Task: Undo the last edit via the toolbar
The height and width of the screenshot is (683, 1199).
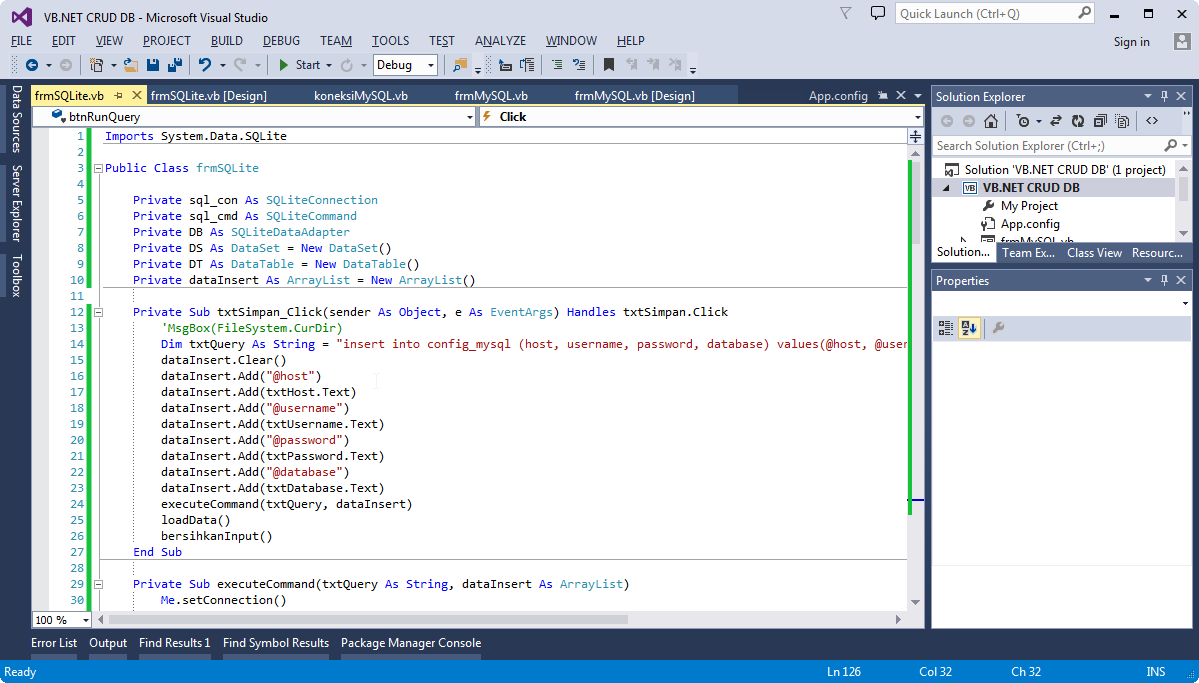Action: (x=204, y=65)
